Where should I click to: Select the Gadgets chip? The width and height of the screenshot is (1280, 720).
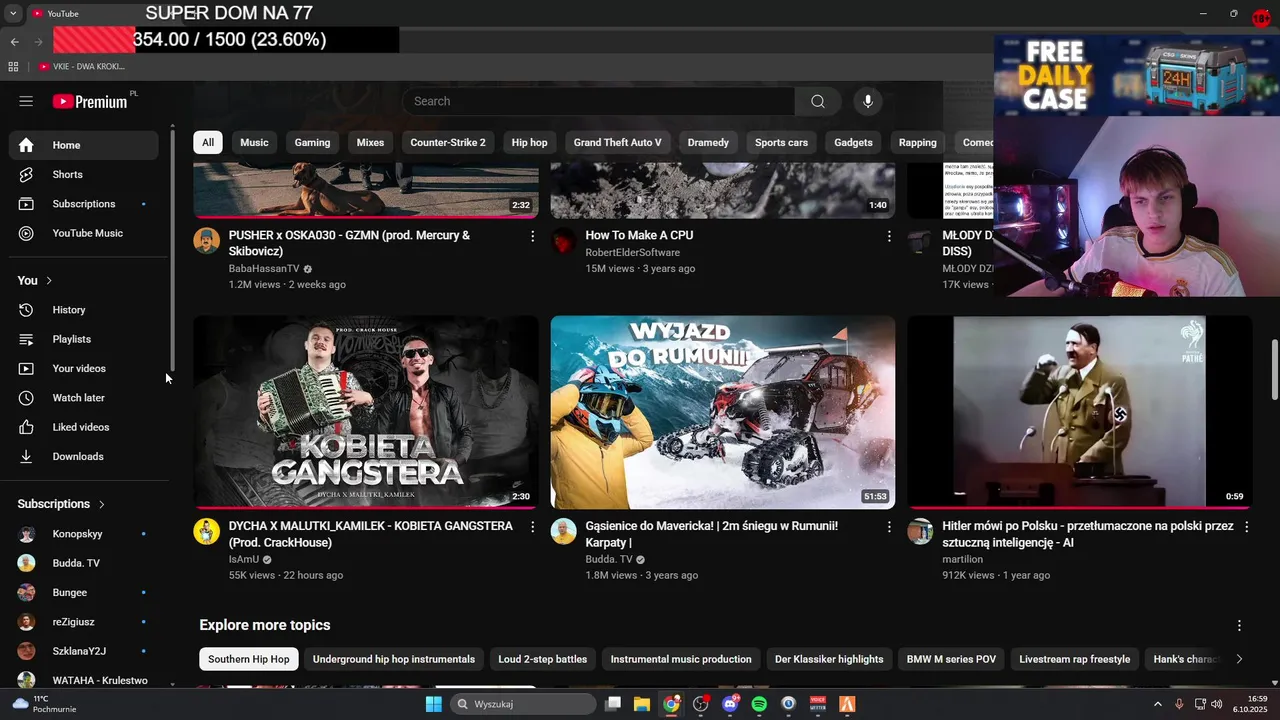click(x=853, y=143)
